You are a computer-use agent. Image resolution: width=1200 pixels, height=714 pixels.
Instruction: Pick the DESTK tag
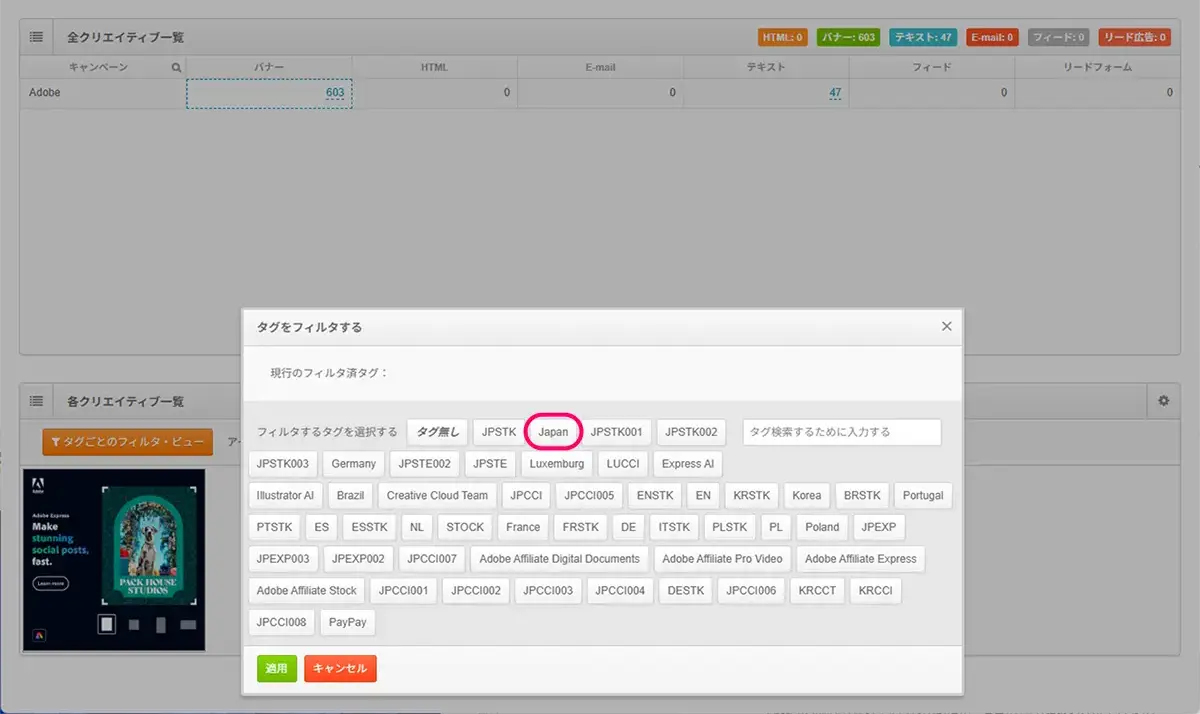click(x=686, y=591)
